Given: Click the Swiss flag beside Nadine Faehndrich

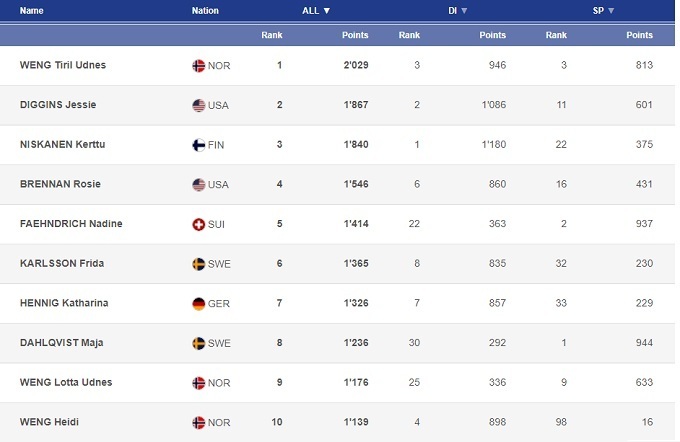Looking at the screenshot, I should click(x=198, y=224).
